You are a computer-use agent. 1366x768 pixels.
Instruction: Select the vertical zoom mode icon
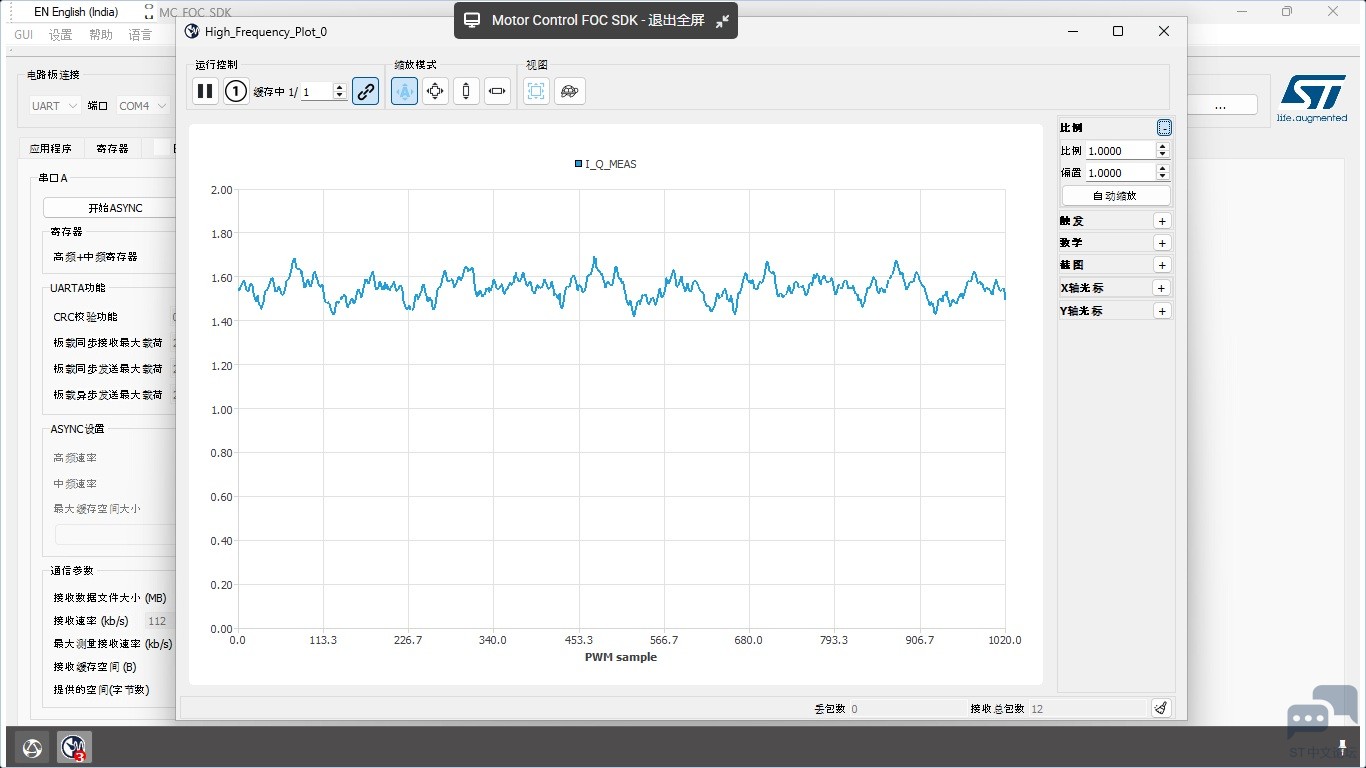click(x=466, y=92)
